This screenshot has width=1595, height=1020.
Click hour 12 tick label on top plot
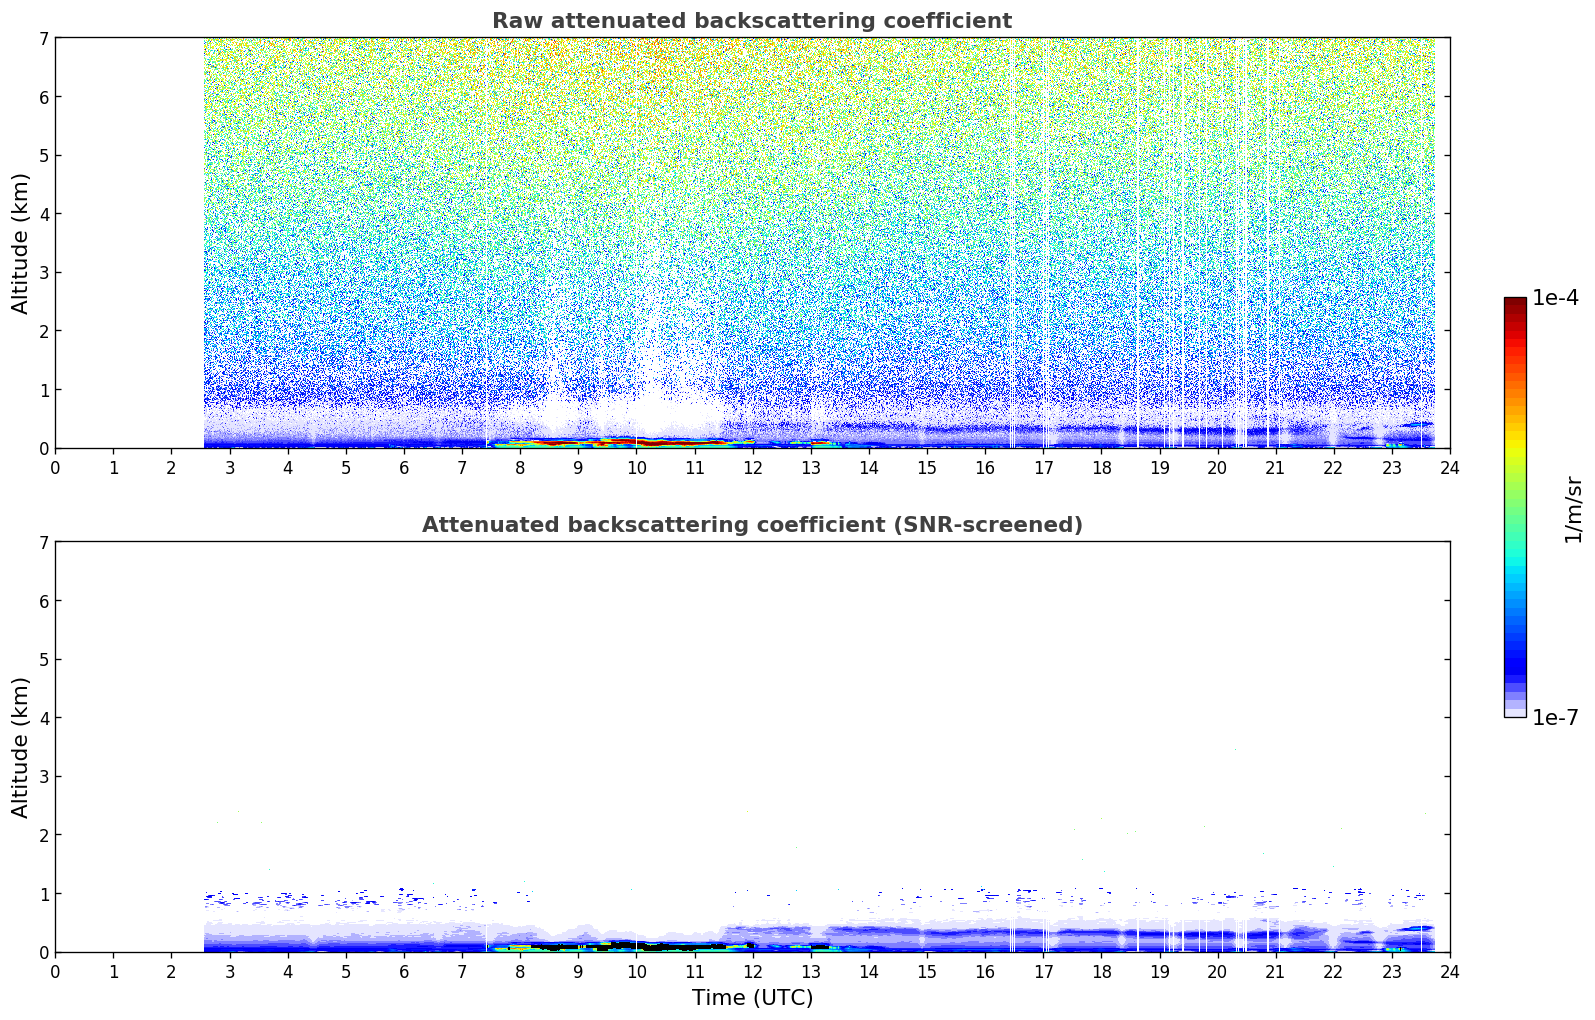click(x=752, y=468)
